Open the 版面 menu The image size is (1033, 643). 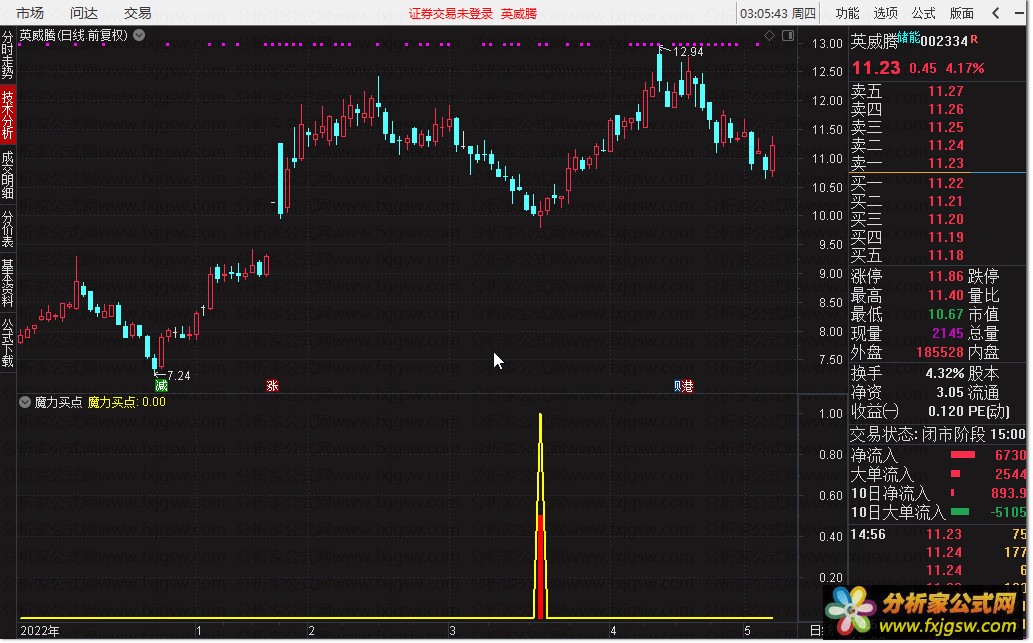click(962, 13)
